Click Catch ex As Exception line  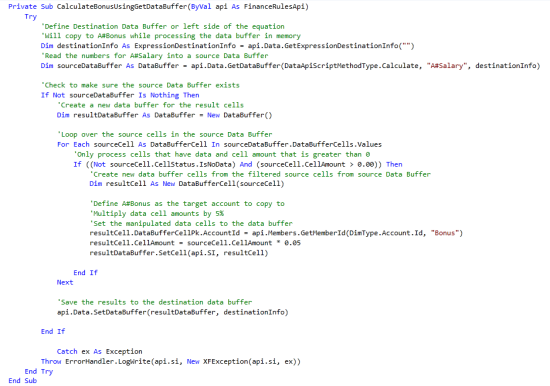pyautogui.click(x=100, y=352)
